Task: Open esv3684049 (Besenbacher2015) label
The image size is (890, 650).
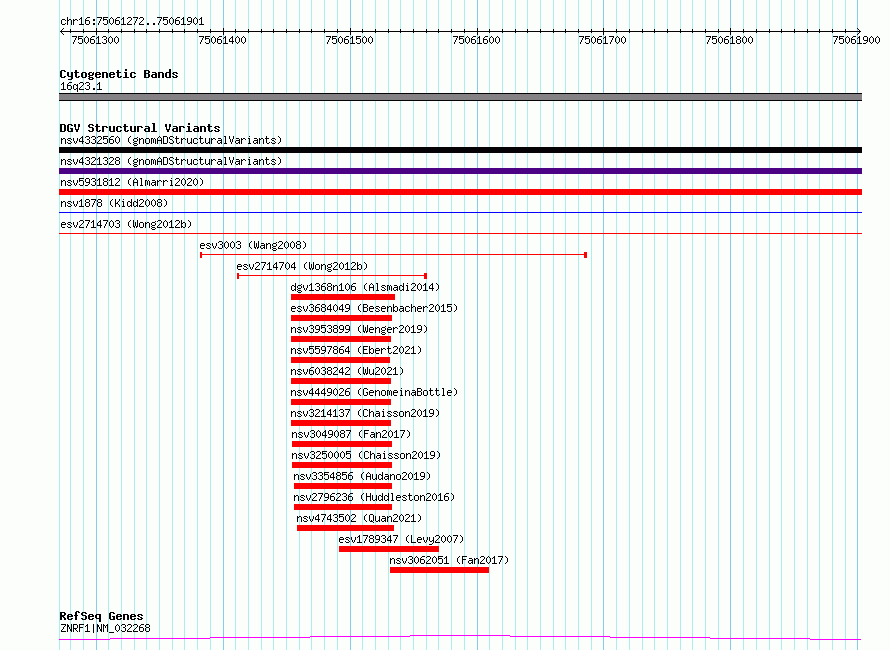Action: point(374,308)
